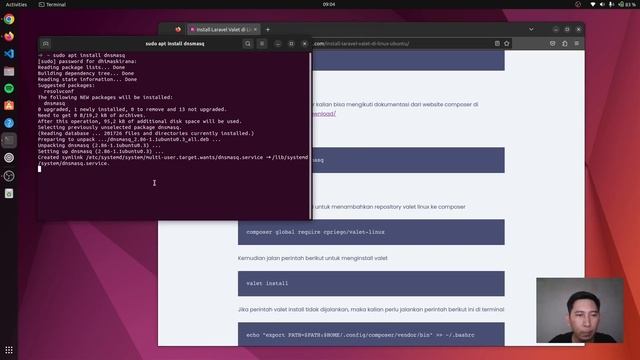The width and height of the screenshot is (640, 360).
Task: Click the valet install code block
Action: [x=371, y=283]
